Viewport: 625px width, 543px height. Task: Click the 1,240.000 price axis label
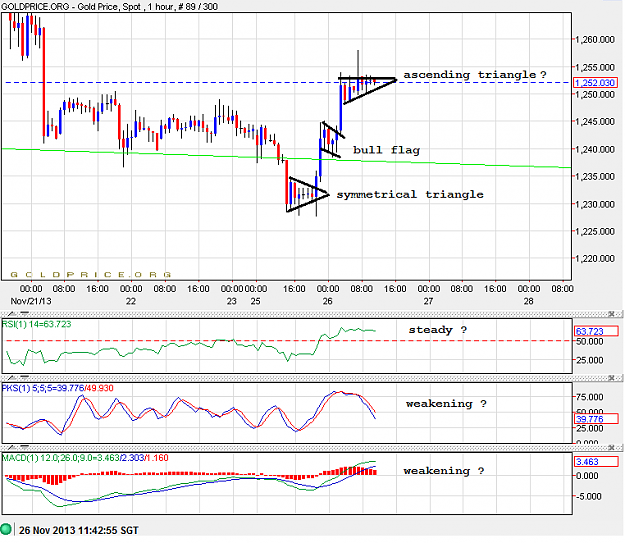pyautogui.click(x=595, y=149)
